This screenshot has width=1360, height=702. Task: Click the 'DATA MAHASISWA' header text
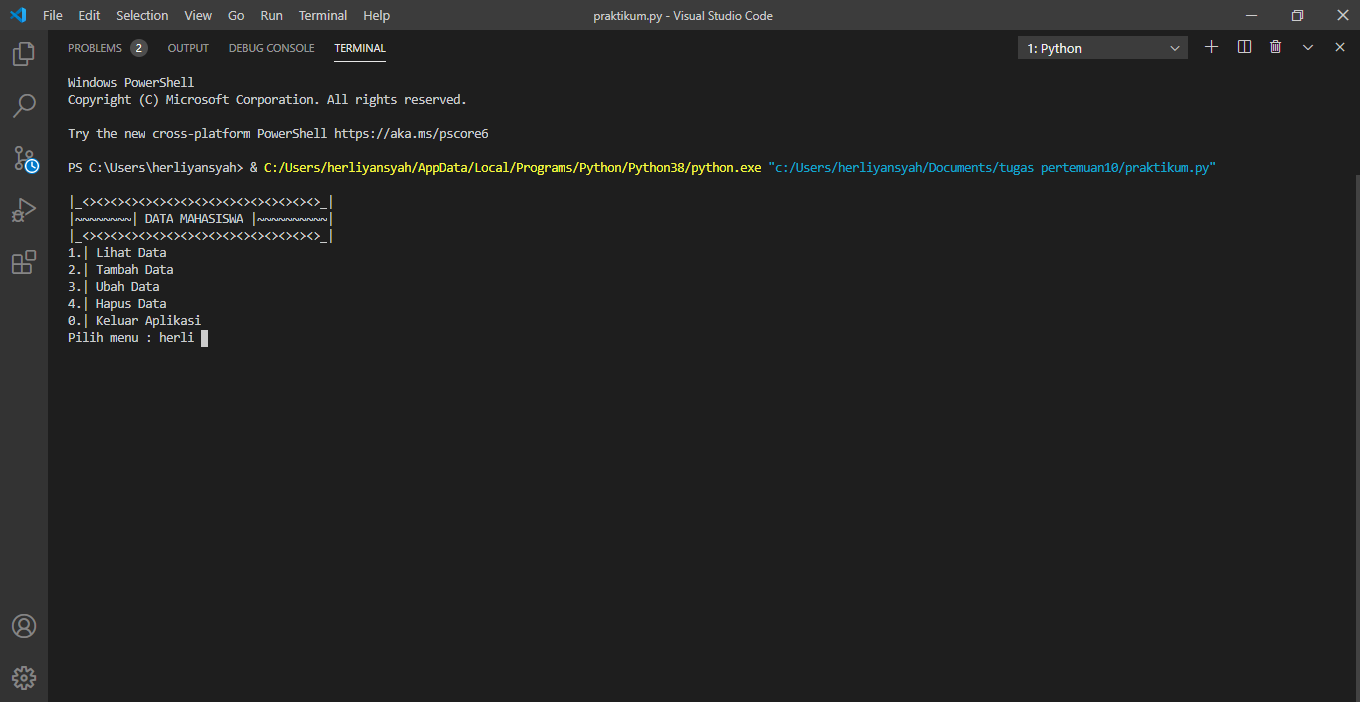click(x=194, y=219)
